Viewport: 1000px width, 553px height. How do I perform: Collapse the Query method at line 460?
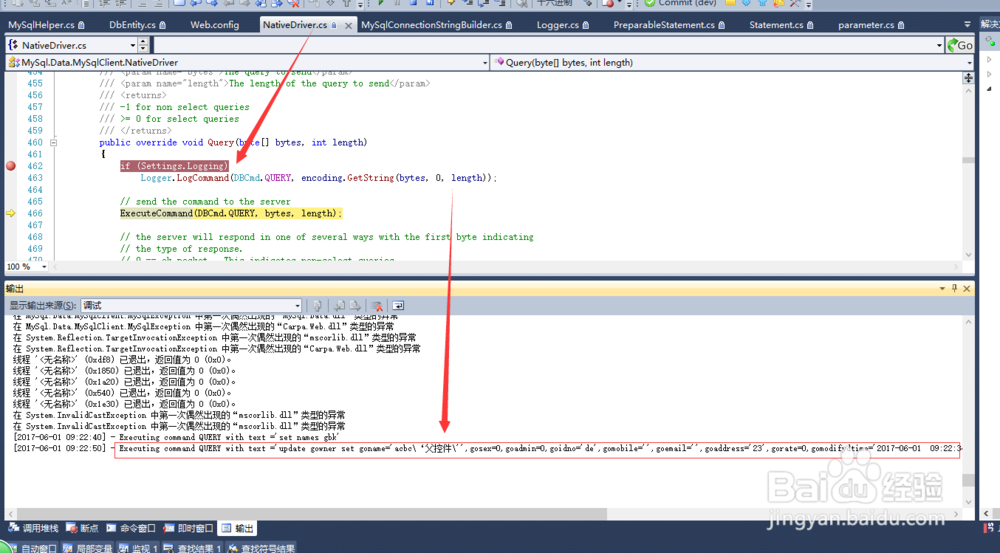[x=54, y=142]
